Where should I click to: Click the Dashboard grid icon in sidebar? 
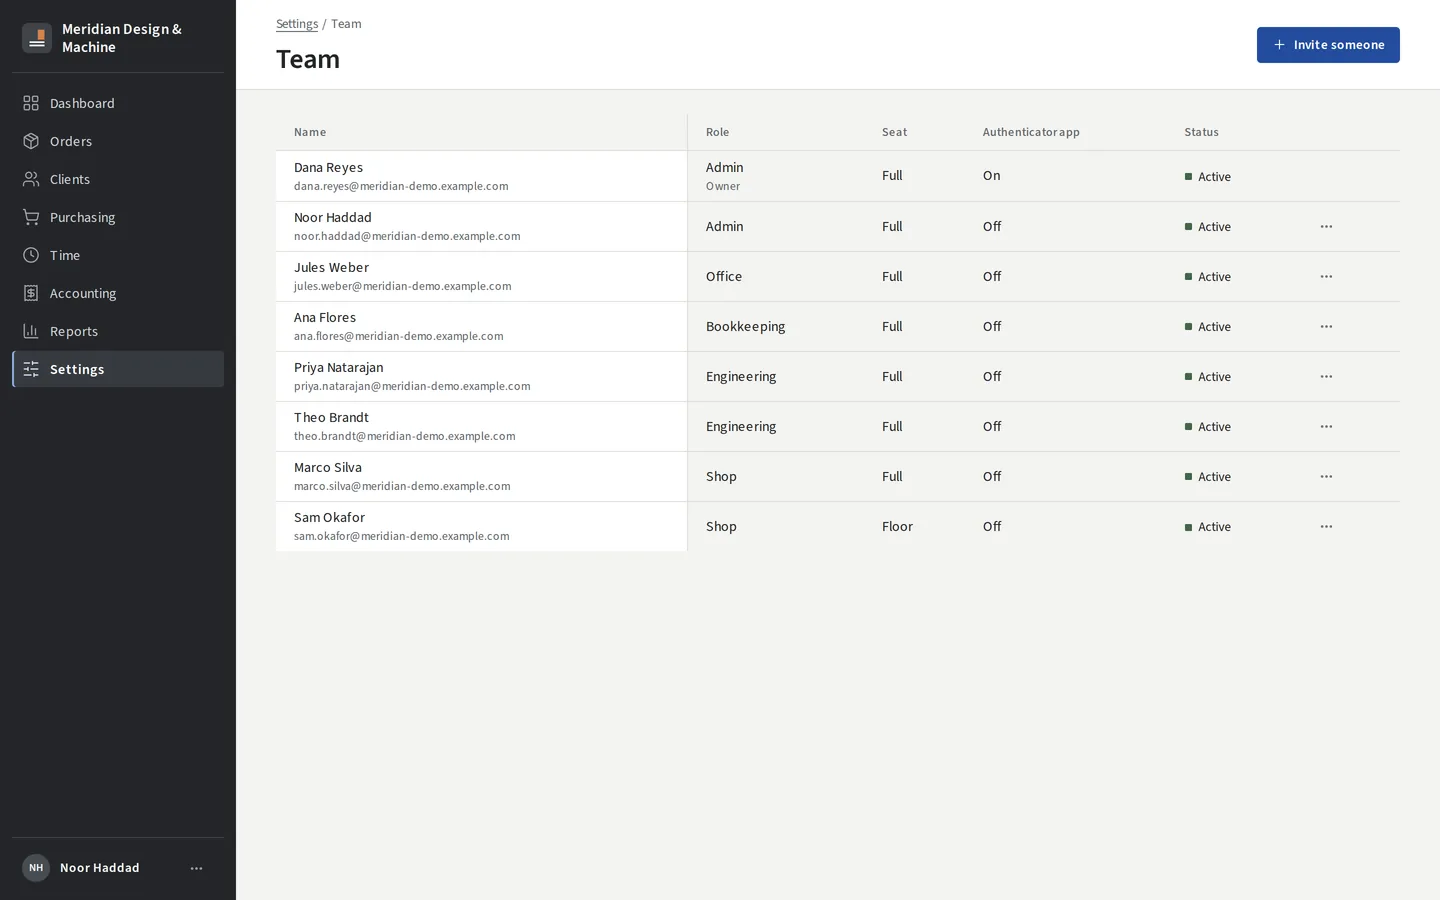click(x=31, y=103)
